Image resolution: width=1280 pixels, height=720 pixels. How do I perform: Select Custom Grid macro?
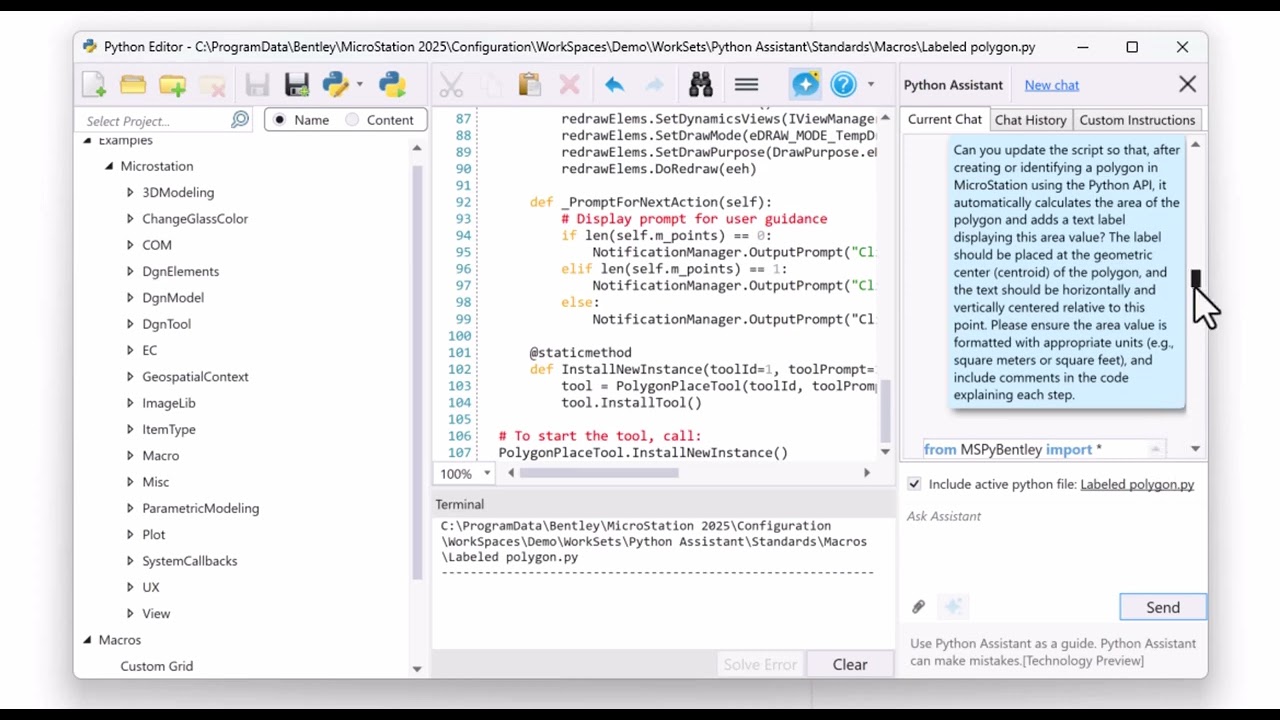pyautogui.click(x=156, y=666)
